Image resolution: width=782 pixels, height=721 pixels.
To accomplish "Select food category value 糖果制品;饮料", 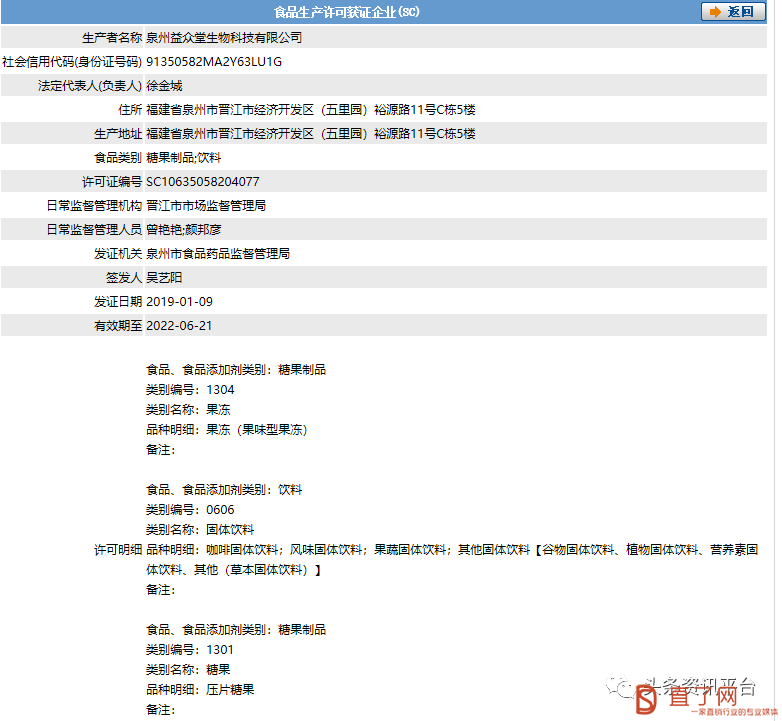I will [184, 158].
